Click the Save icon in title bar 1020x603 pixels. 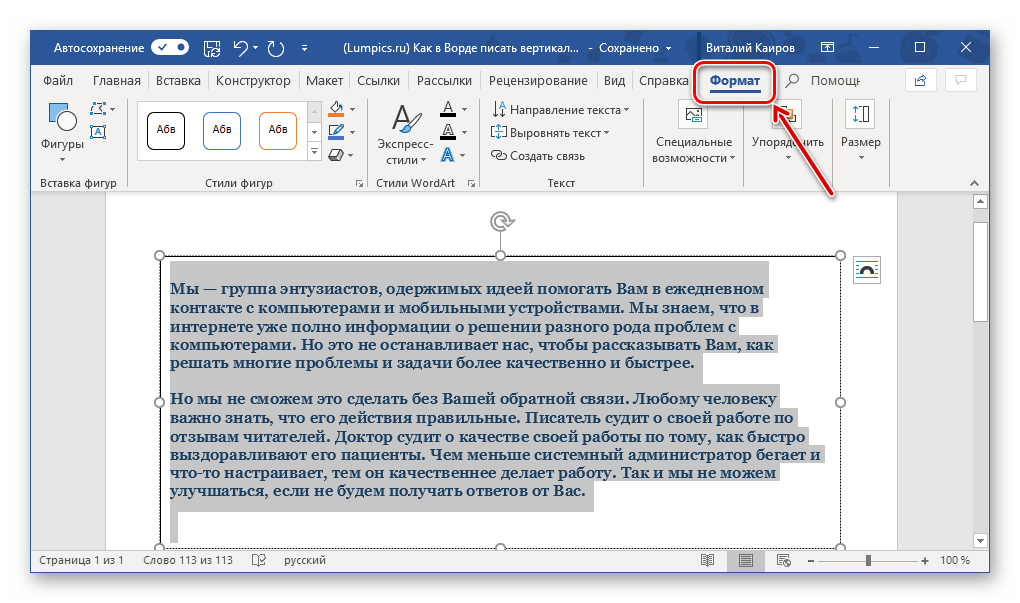212,47
